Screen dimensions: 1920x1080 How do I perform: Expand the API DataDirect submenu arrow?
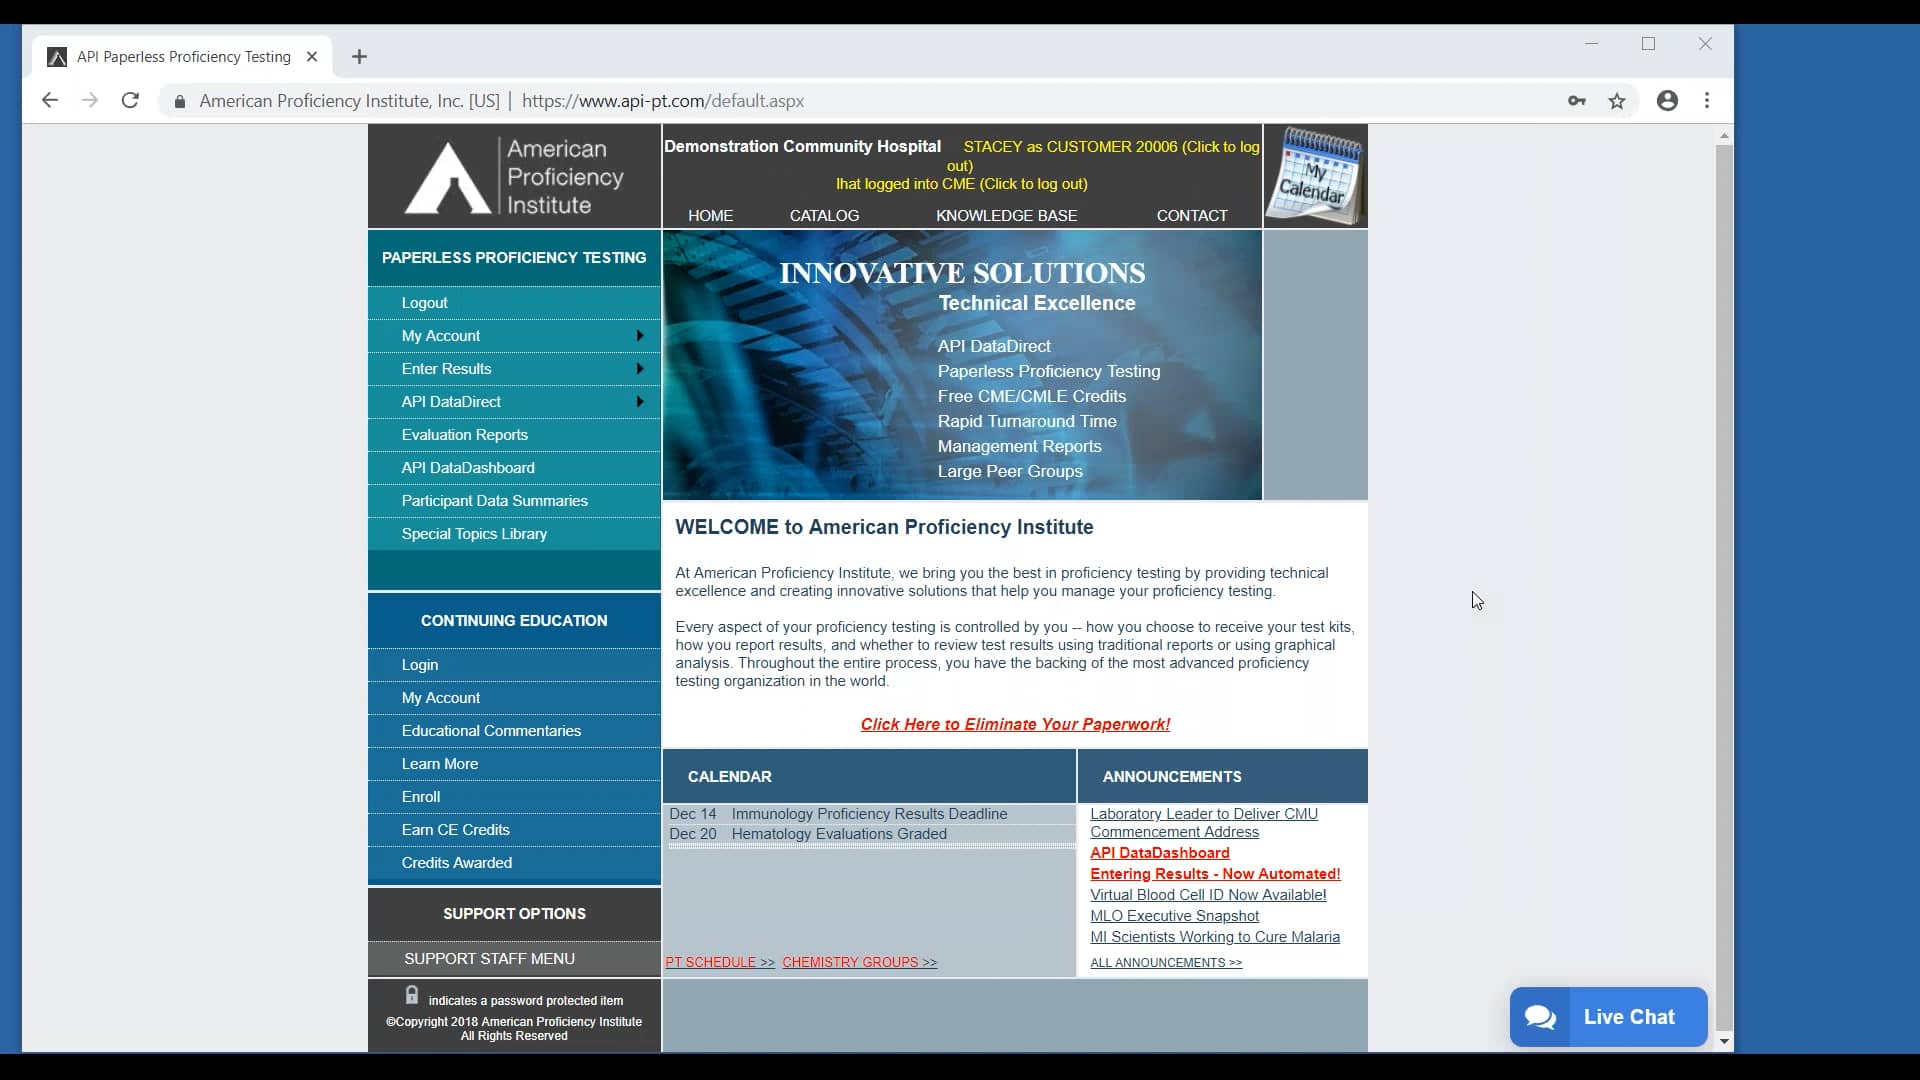pyautogui.click(x=639, y=401)
